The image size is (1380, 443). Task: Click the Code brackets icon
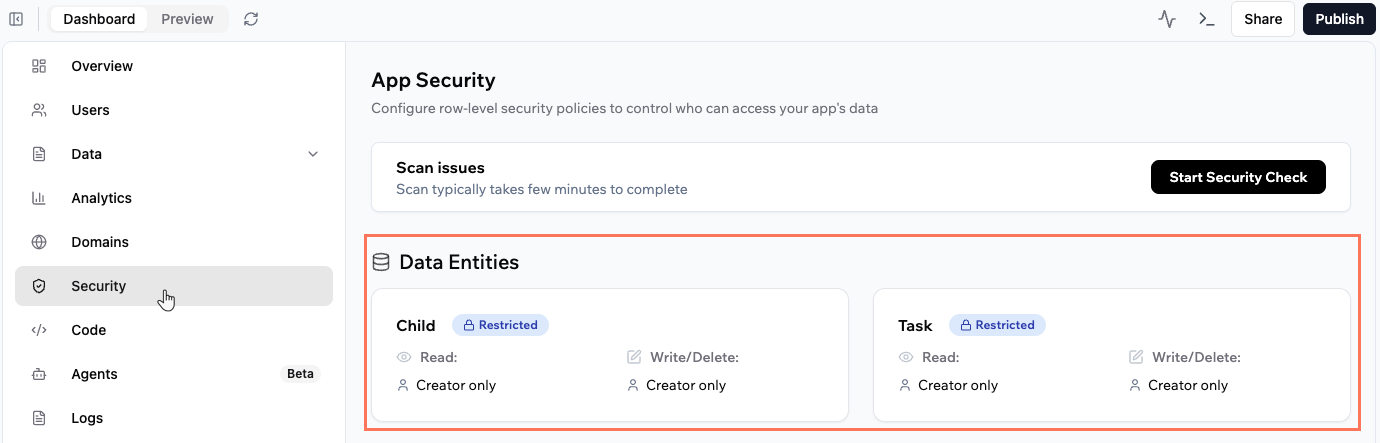coord(39,330)
